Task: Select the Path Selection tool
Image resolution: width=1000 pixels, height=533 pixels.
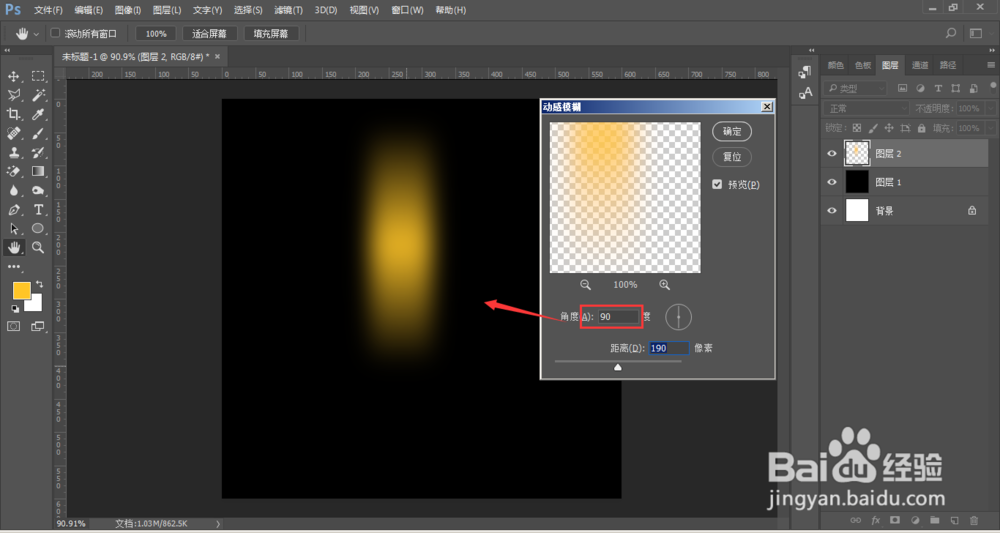Action: point(13,228)
